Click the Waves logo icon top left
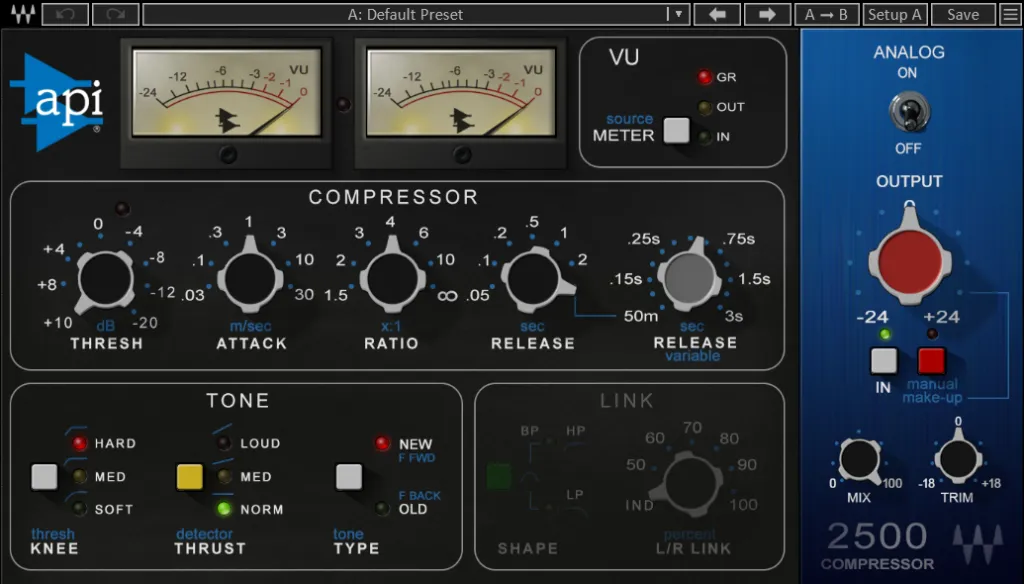This screenshot has width=1024, height=584. click(x=25, y=14)
